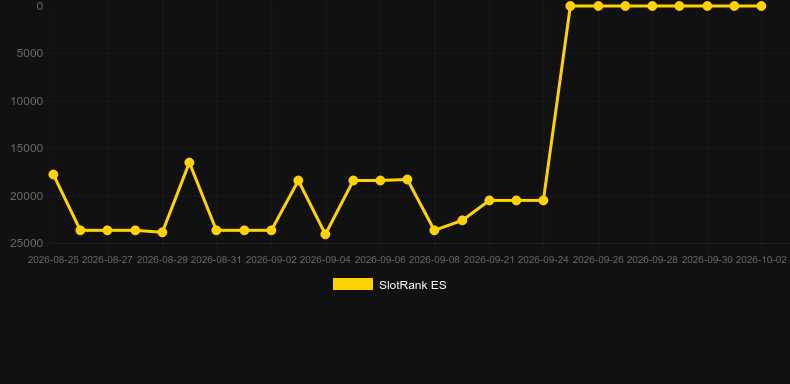The width and height of the screenshot is (790, 384).
Task: Click the x-axis label 2026-09-04
Action: pyautogui.click(x=325, y=260)
